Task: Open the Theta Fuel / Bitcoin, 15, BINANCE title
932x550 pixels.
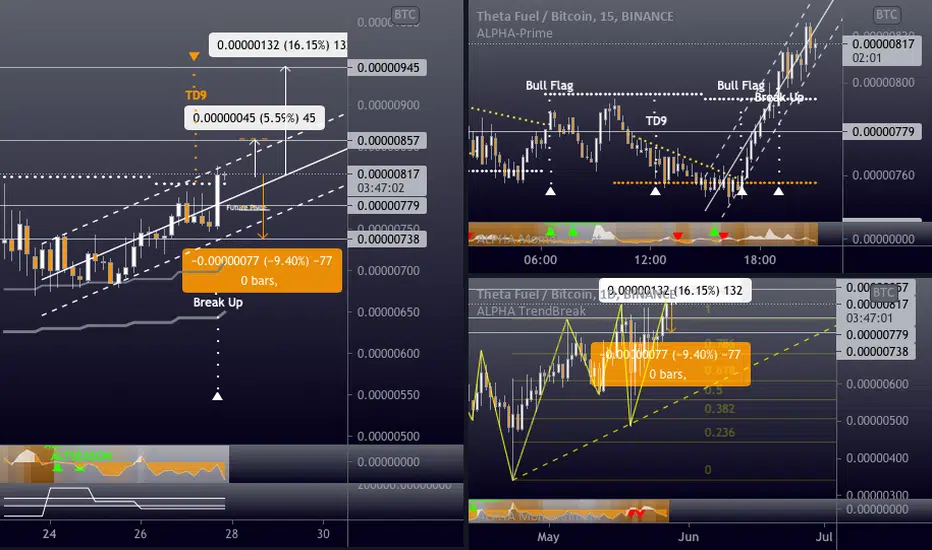Action: click(x=575, y=17)
